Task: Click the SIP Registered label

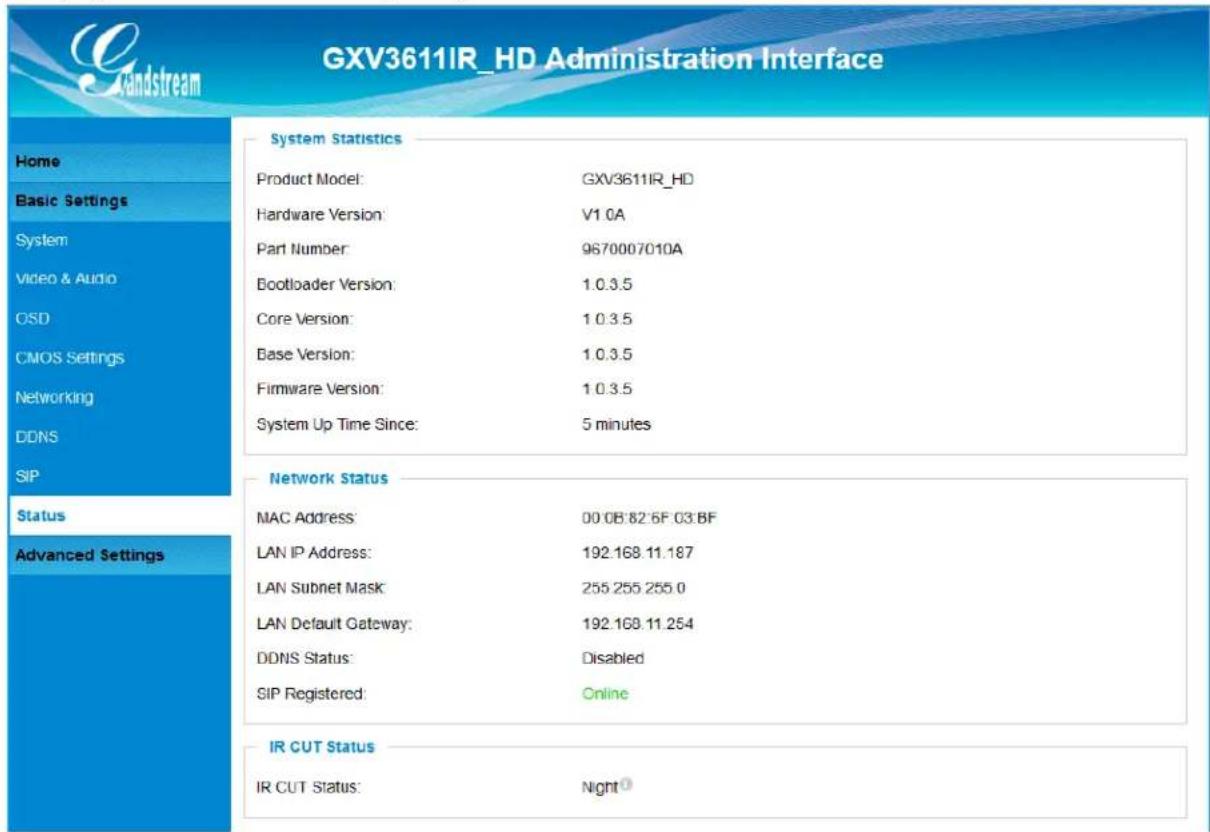Action: point(311,693)
